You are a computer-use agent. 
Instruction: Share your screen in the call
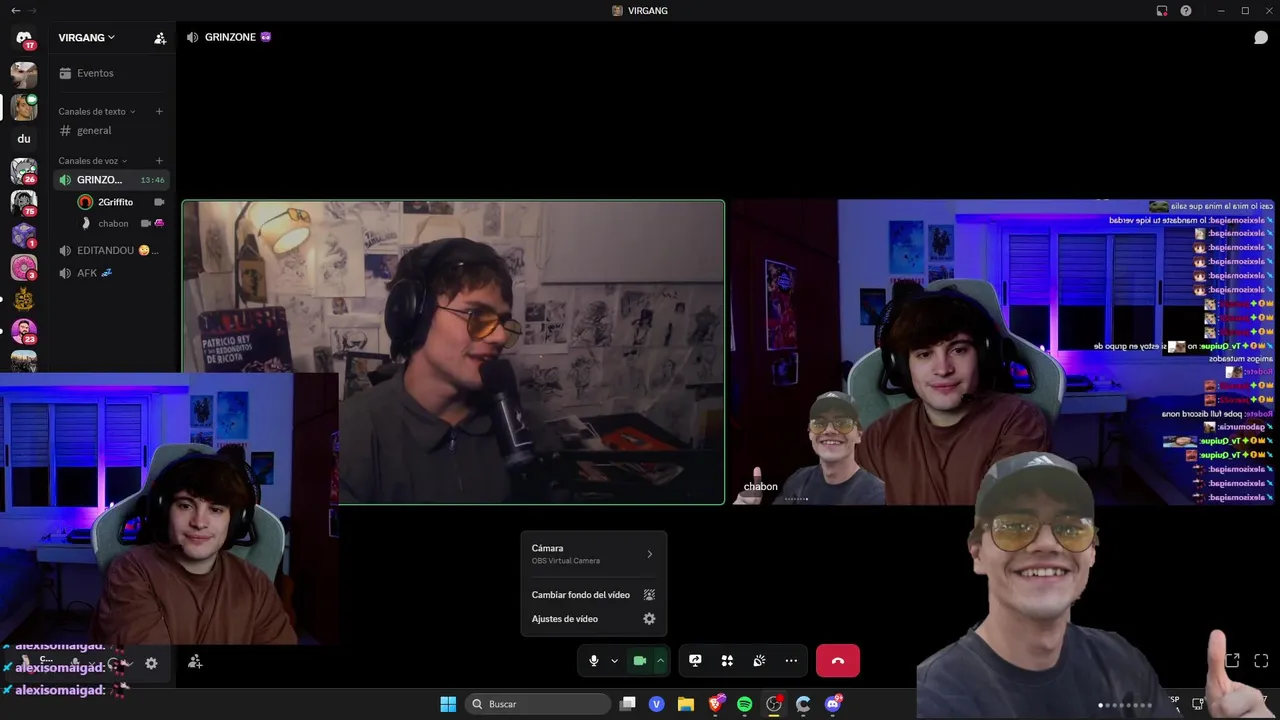695,661
